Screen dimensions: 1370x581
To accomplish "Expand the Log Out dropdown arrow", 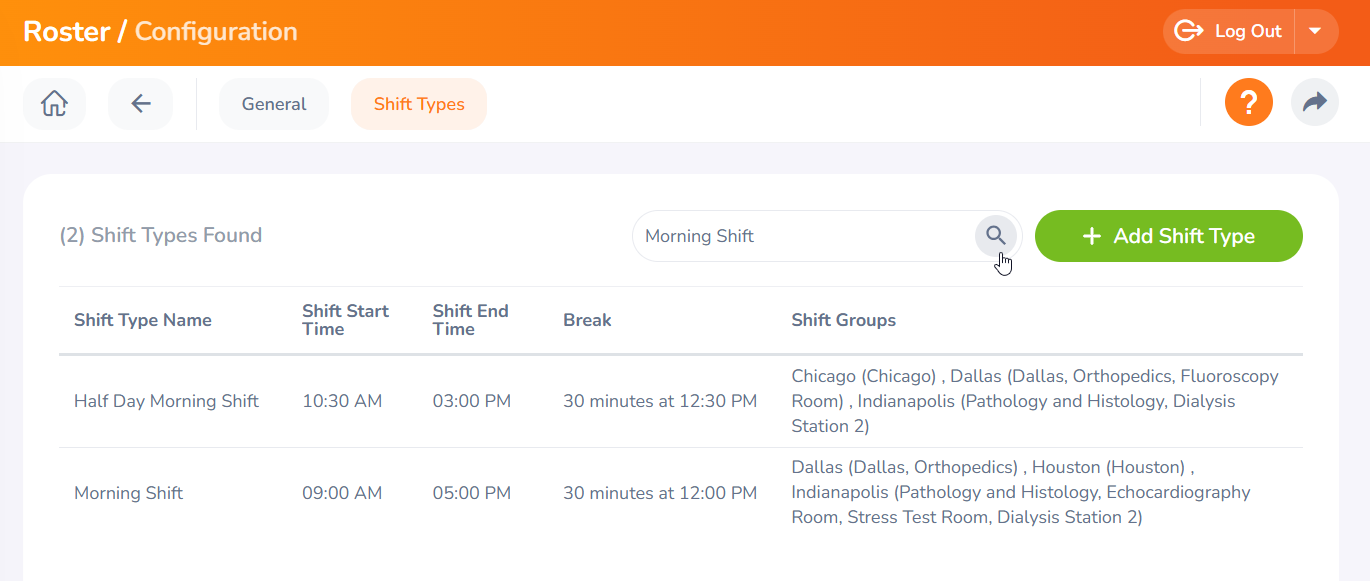I will pyautogui.click(x=1316, y=31).
